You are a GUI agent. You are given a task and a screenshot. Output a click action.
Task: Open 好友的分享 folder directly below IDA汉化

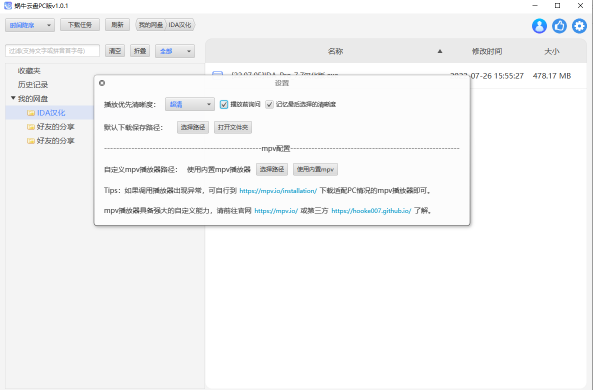[x=55, y=127]
